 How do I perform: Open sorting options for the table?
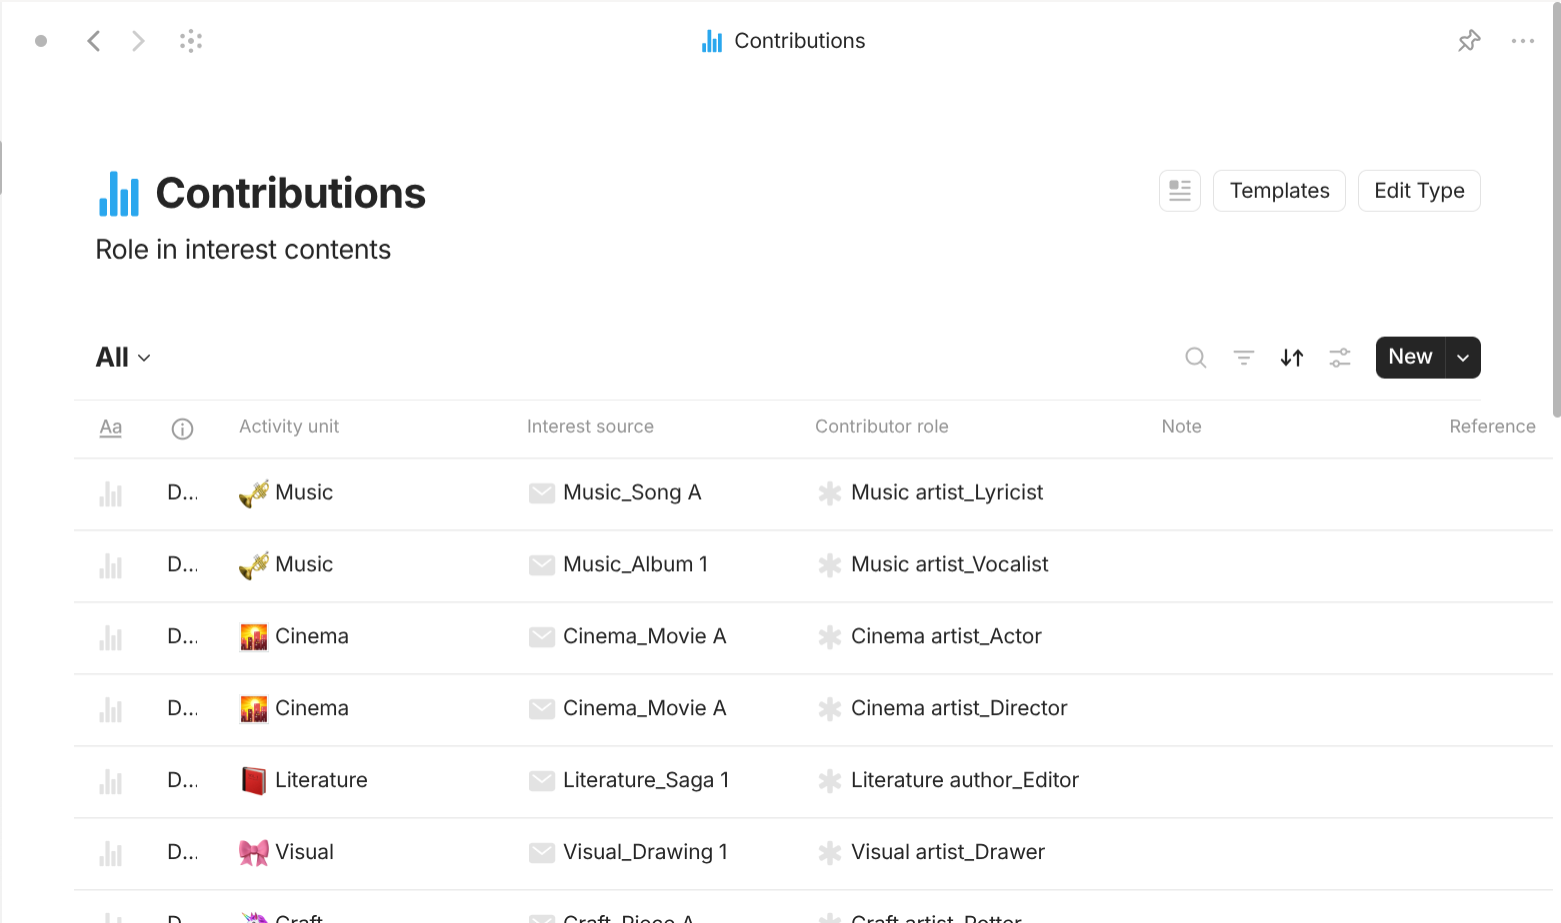pyautogui.click(x=1291, y=357)
